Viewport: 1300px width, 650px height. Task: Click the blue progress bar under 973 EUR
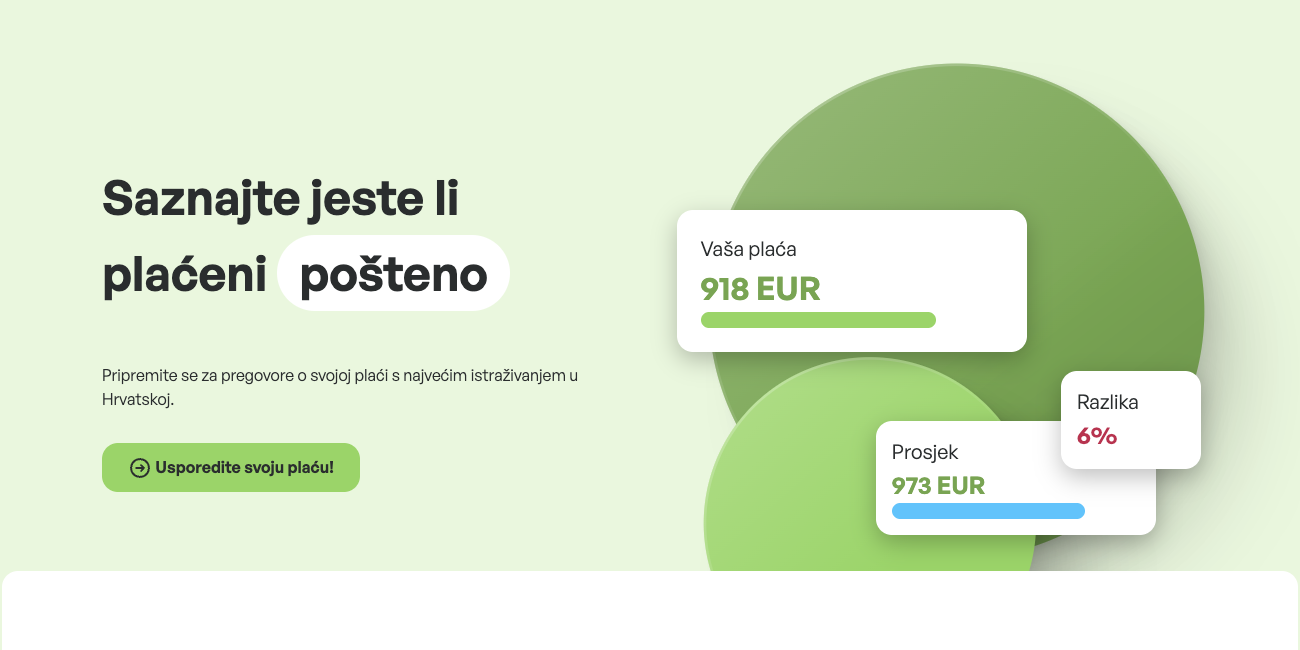[988, 511]
